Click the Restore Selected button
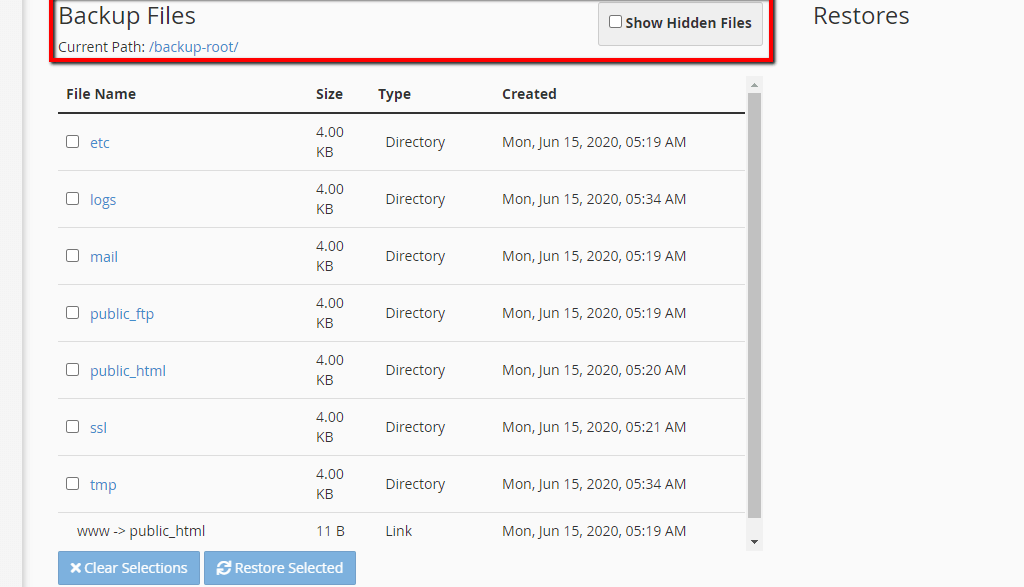 pyautogui.click(x=280, y=568)
